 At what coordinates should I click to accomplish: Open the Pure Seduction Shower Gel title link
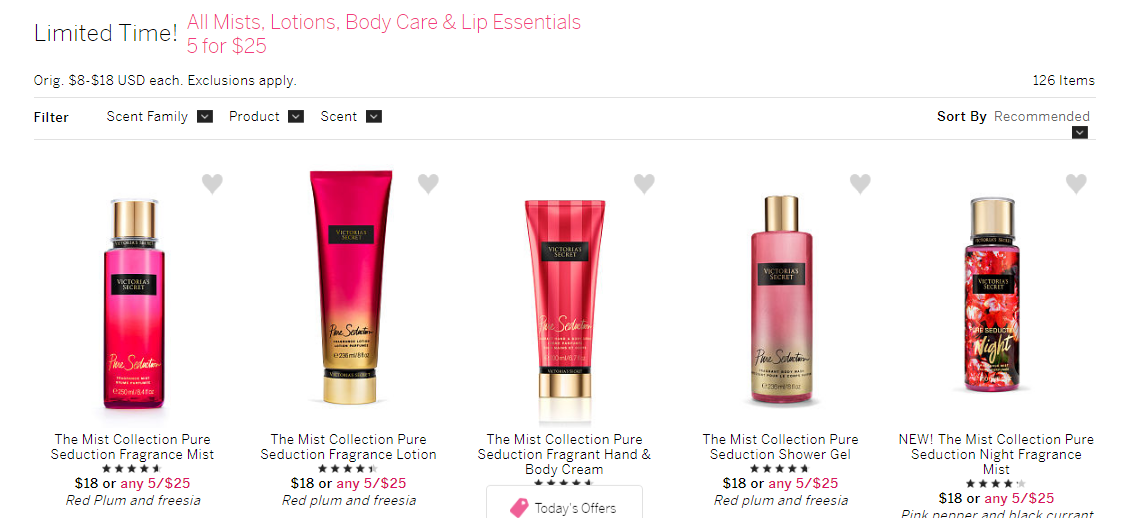781,447
